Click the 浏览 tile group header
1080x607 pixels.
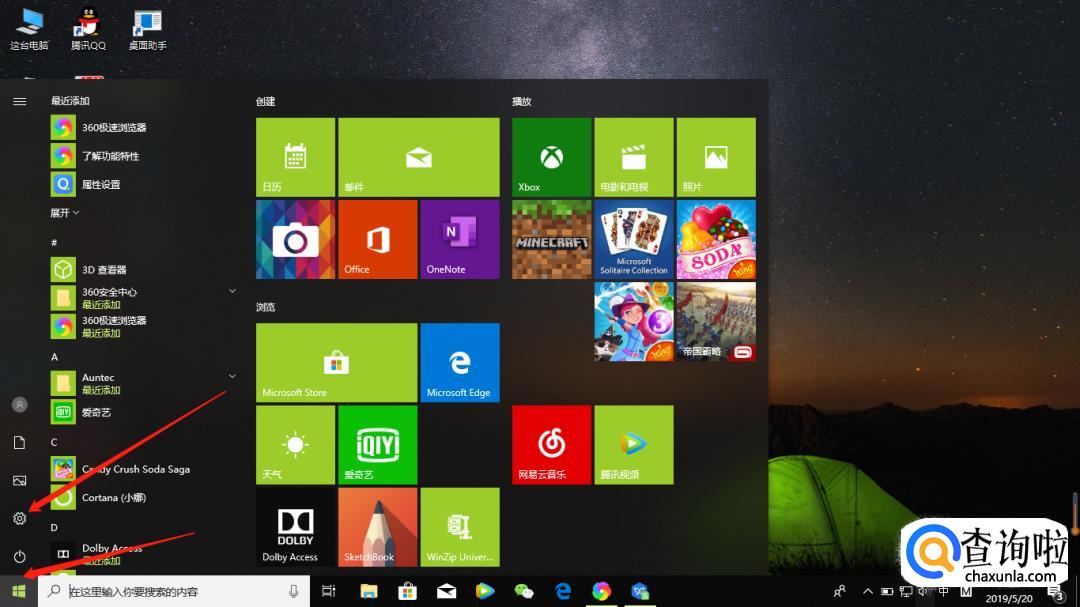click(x=266, y=307)
